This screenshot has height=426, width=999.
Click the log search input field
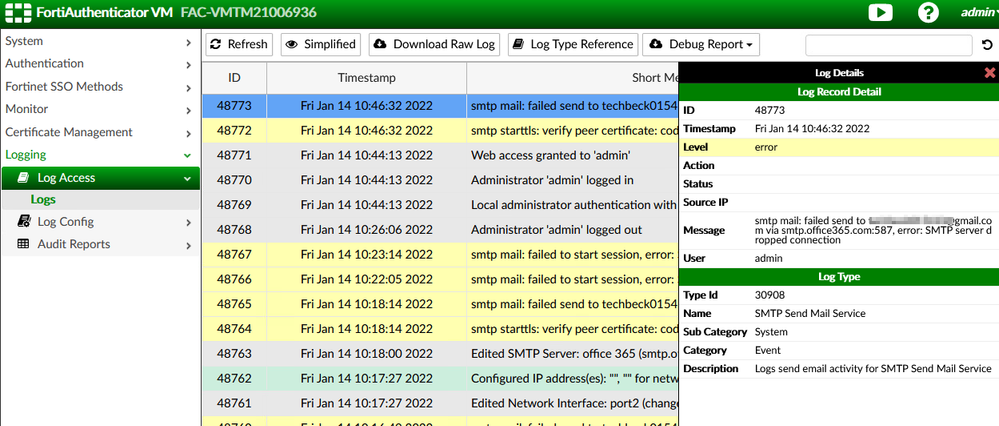click(x=888, y=45)
